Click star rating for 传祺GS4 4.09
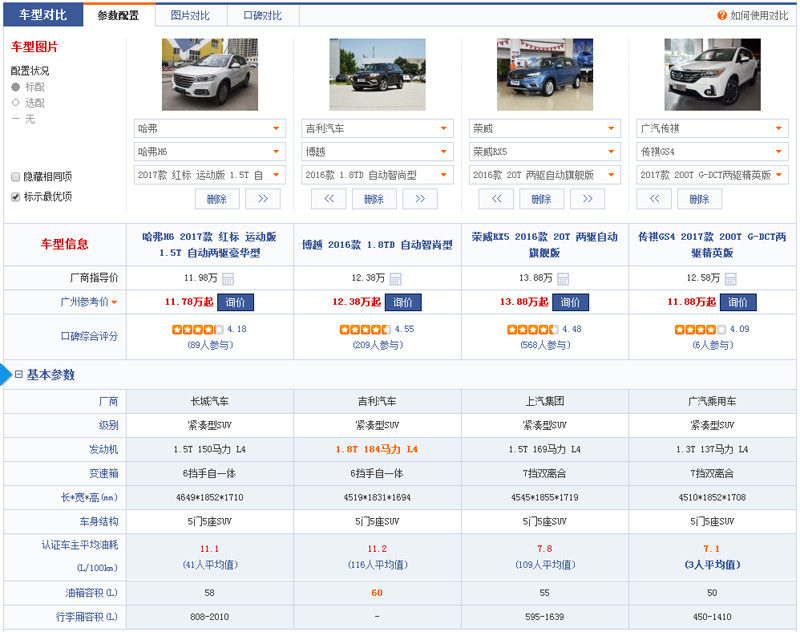This screenshot has height=632, width=800. point(700,330)
